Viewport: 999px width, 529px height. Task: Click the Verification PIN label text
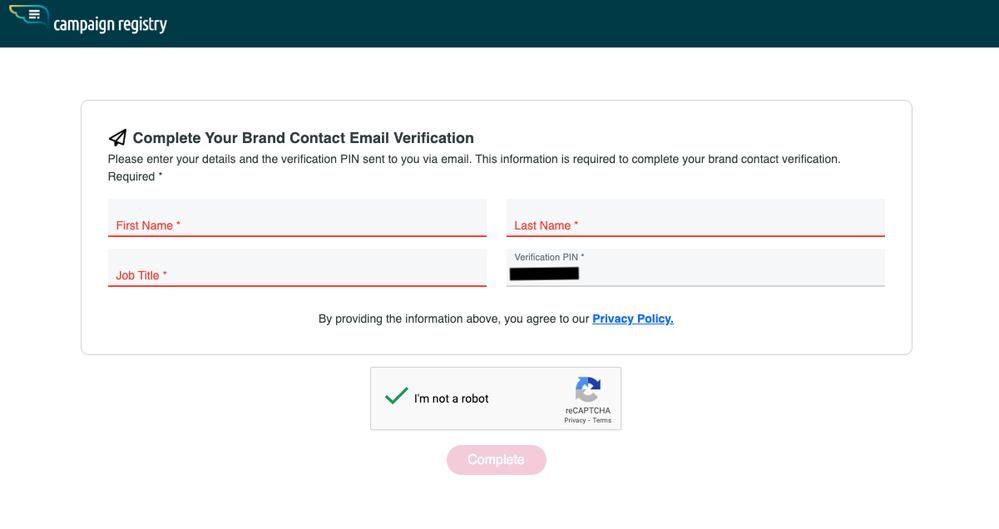click(x=549, y=257)
